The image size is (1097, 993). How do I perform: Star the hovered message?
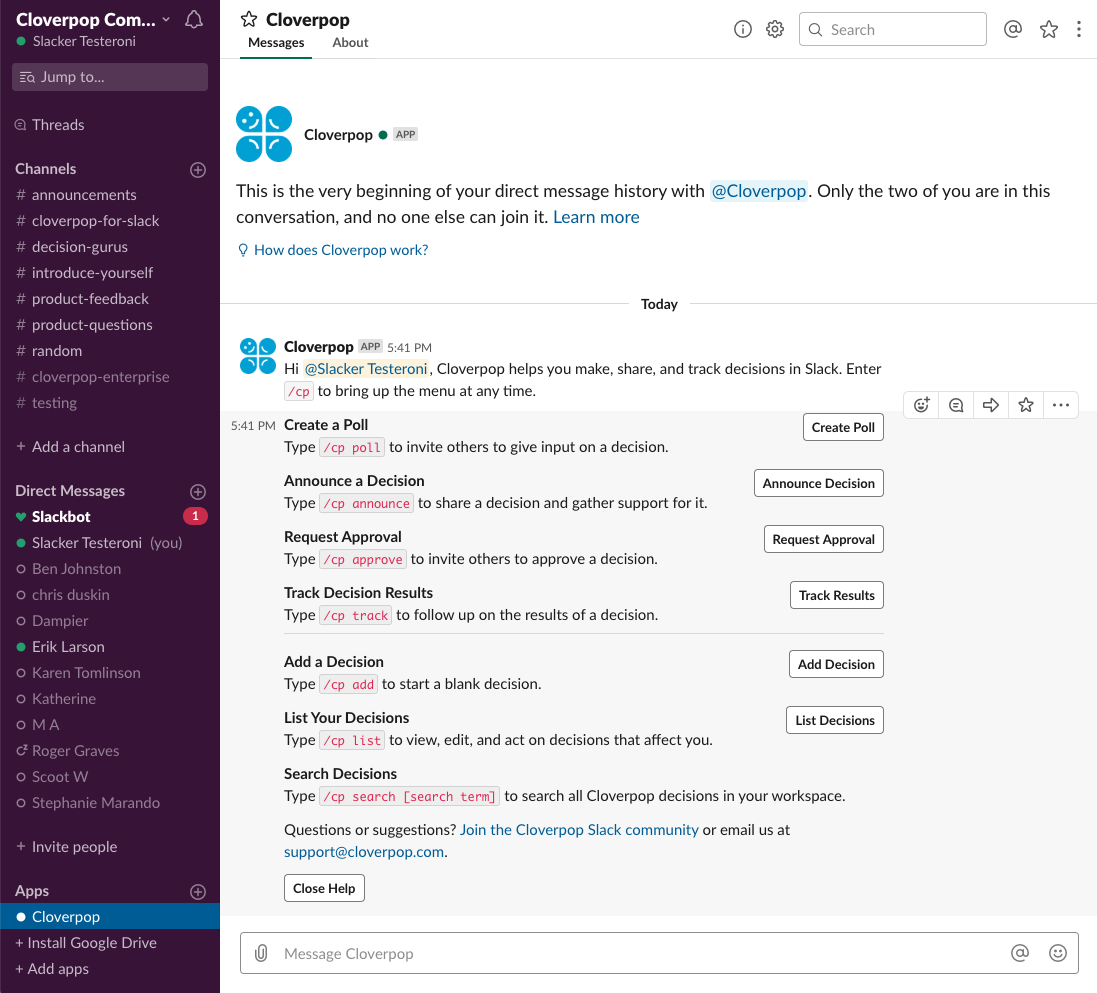(1026, 405)
